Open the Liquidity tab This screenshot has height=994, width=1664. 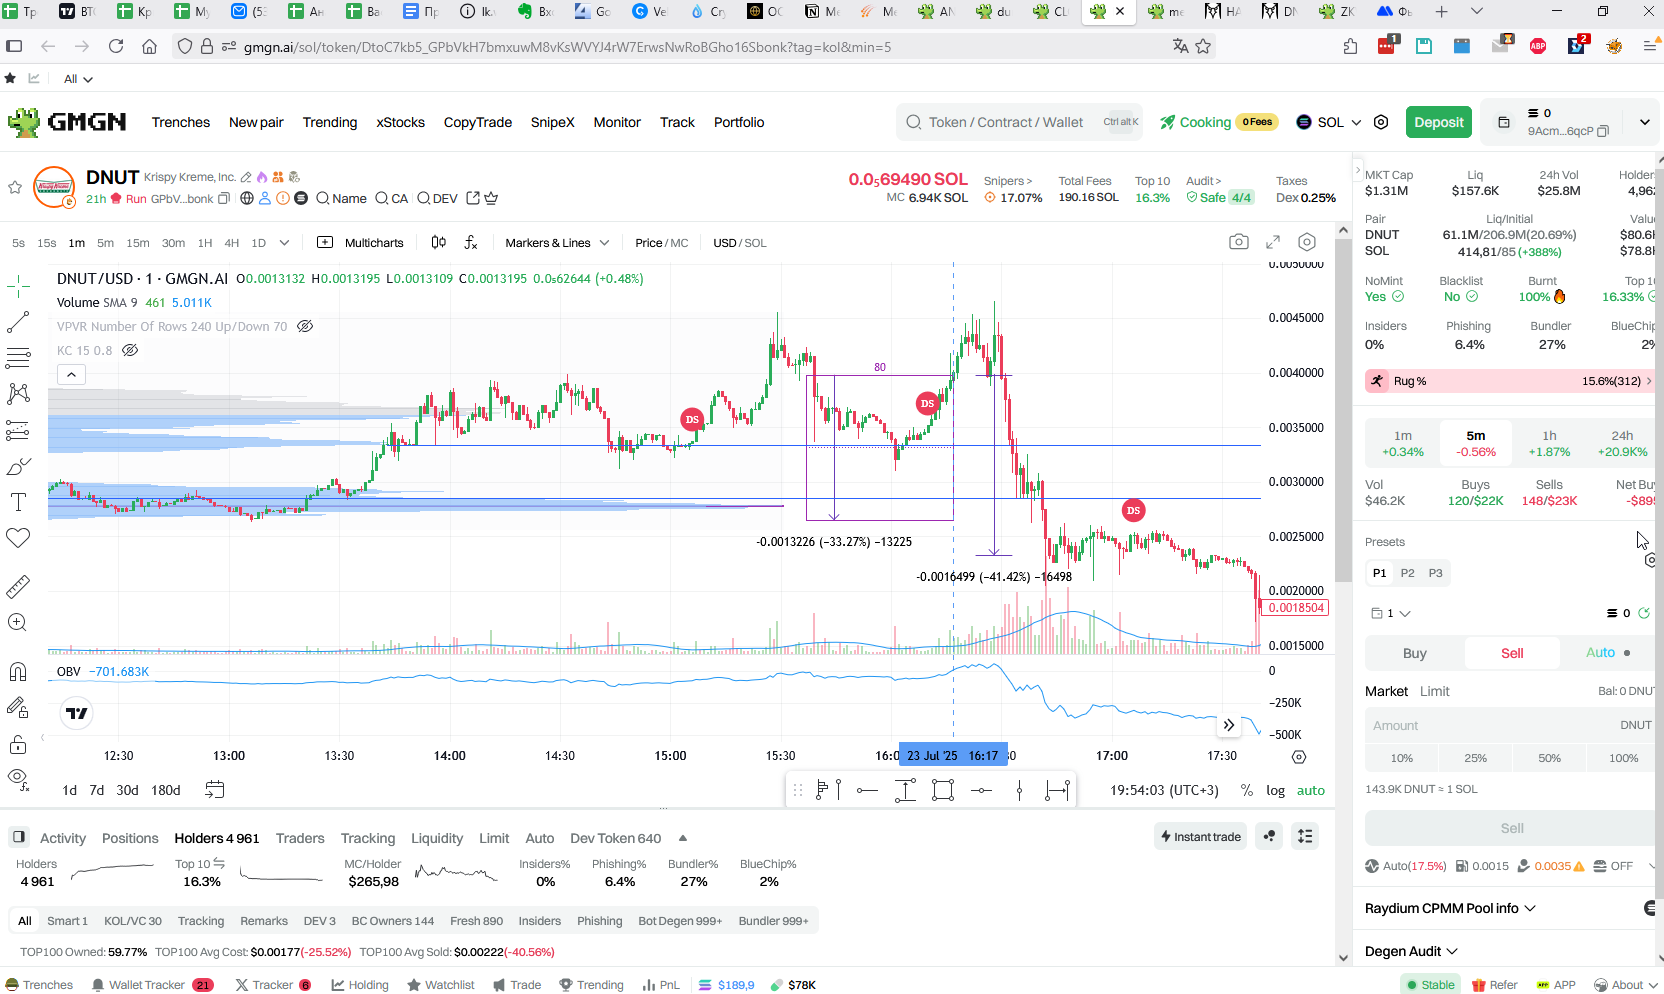click(437, 838)
